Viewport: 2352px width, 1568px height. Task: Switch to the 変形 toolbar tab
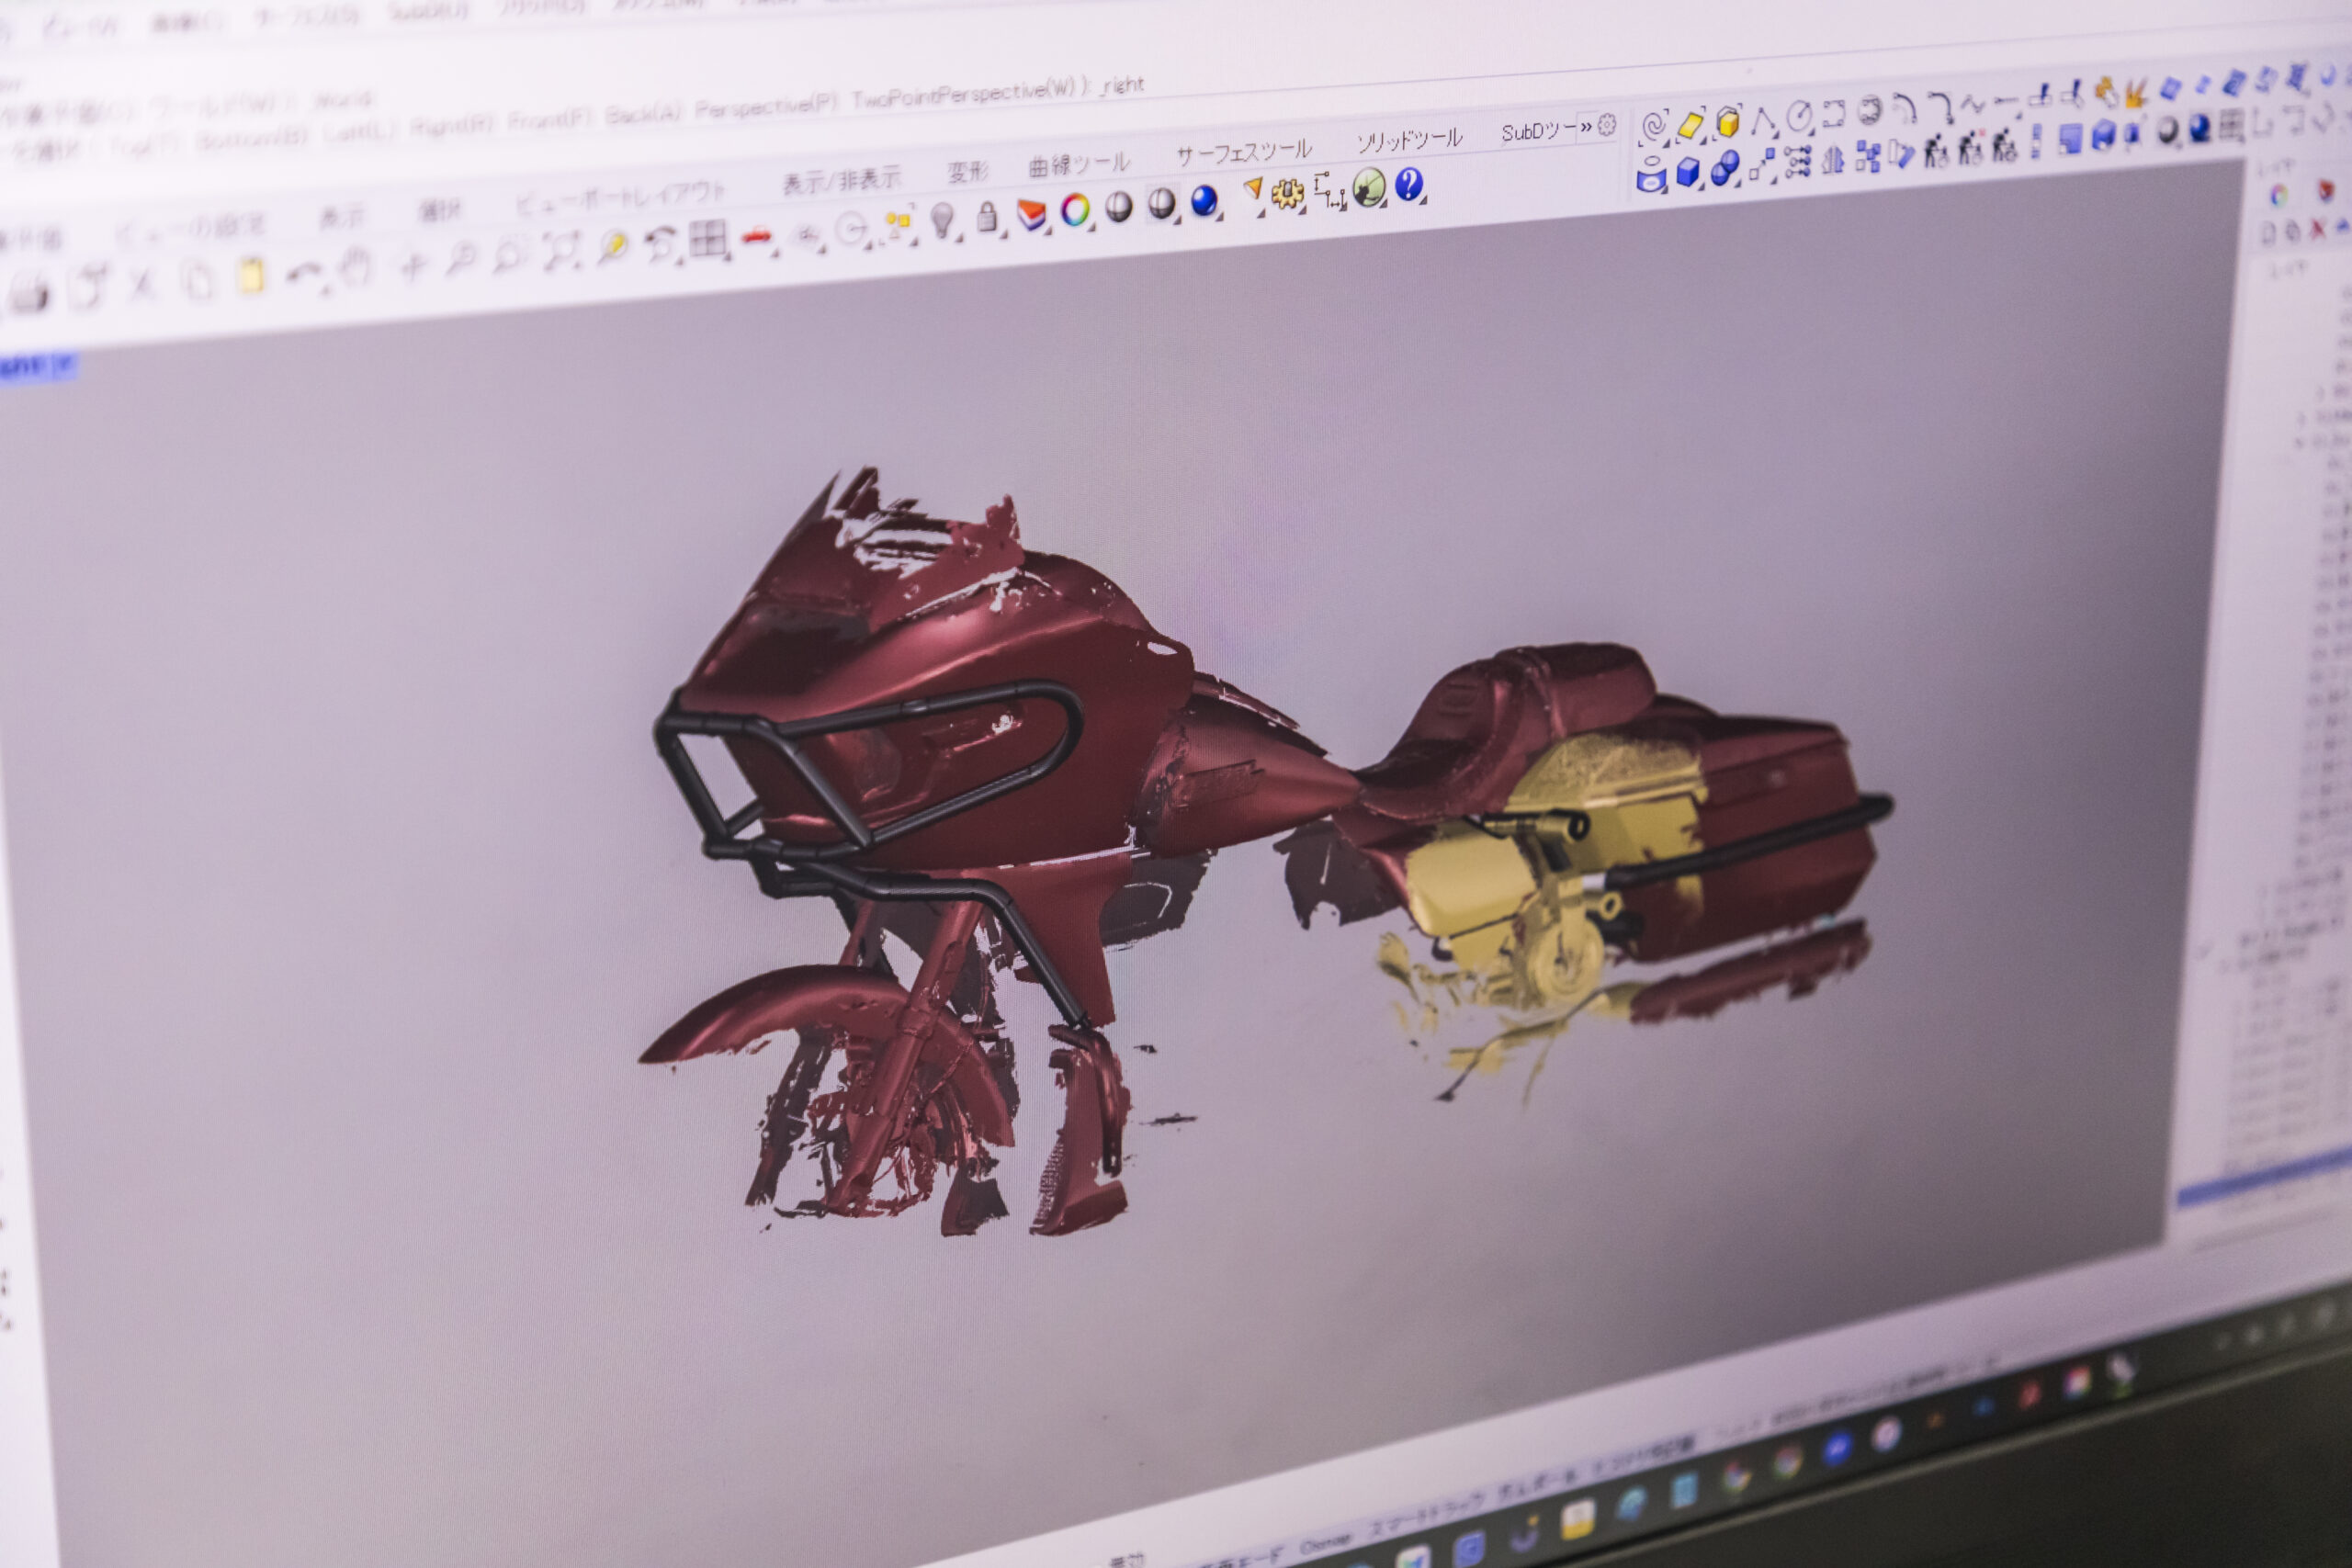(967, 171)
